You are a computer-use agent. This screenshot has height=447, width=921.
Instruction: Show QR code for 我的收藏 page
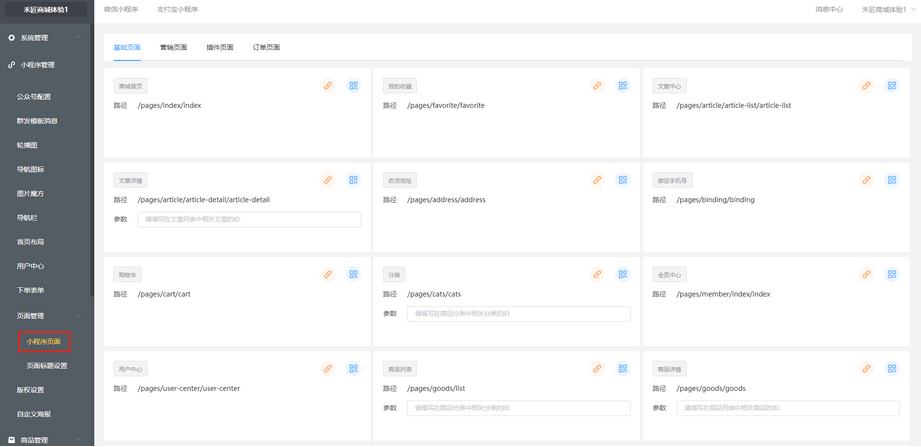622,86
